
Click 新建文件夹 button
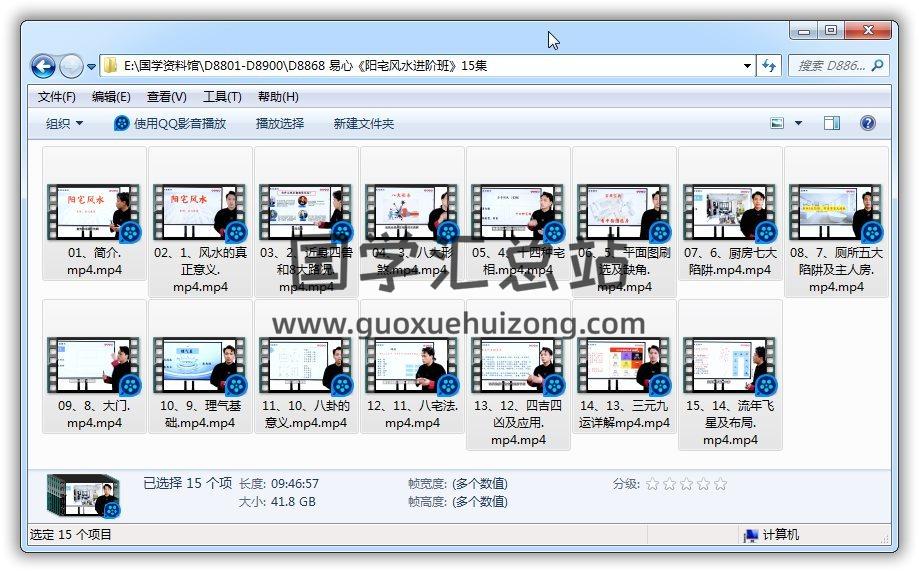pyautogui.click(x=363, y=124)
